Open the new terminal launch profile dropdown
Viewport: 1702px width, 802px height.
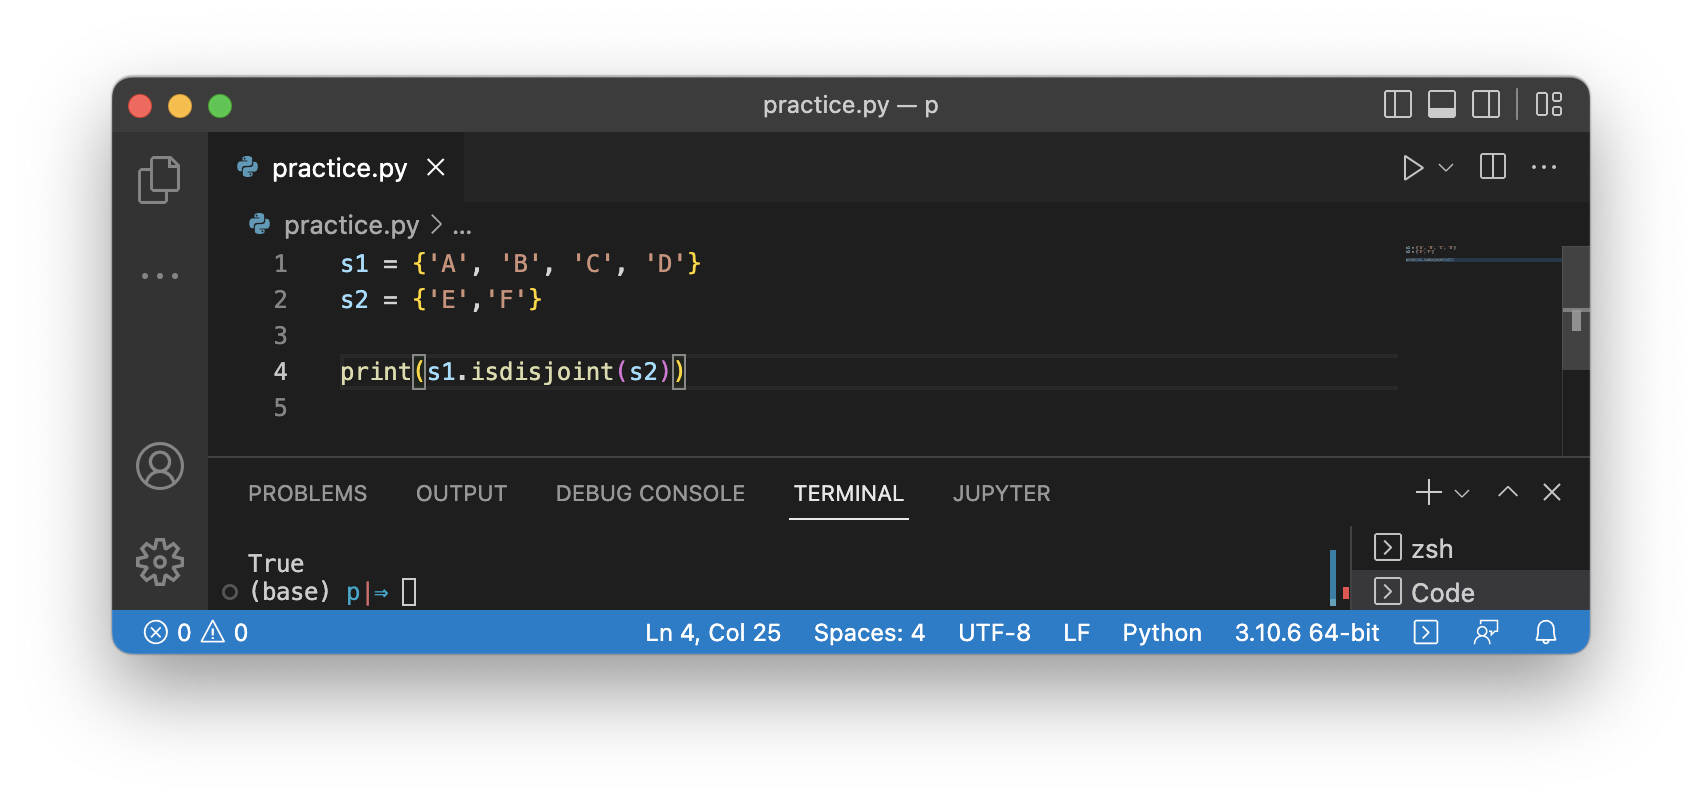pyautogui.click(x=1462, y=493)
